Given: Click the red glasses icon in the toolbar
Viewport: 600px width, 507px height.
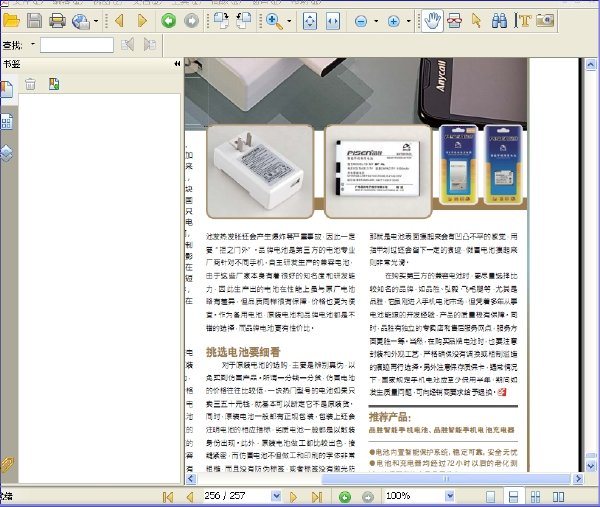Looking at the screenshot, I should 454,21.
